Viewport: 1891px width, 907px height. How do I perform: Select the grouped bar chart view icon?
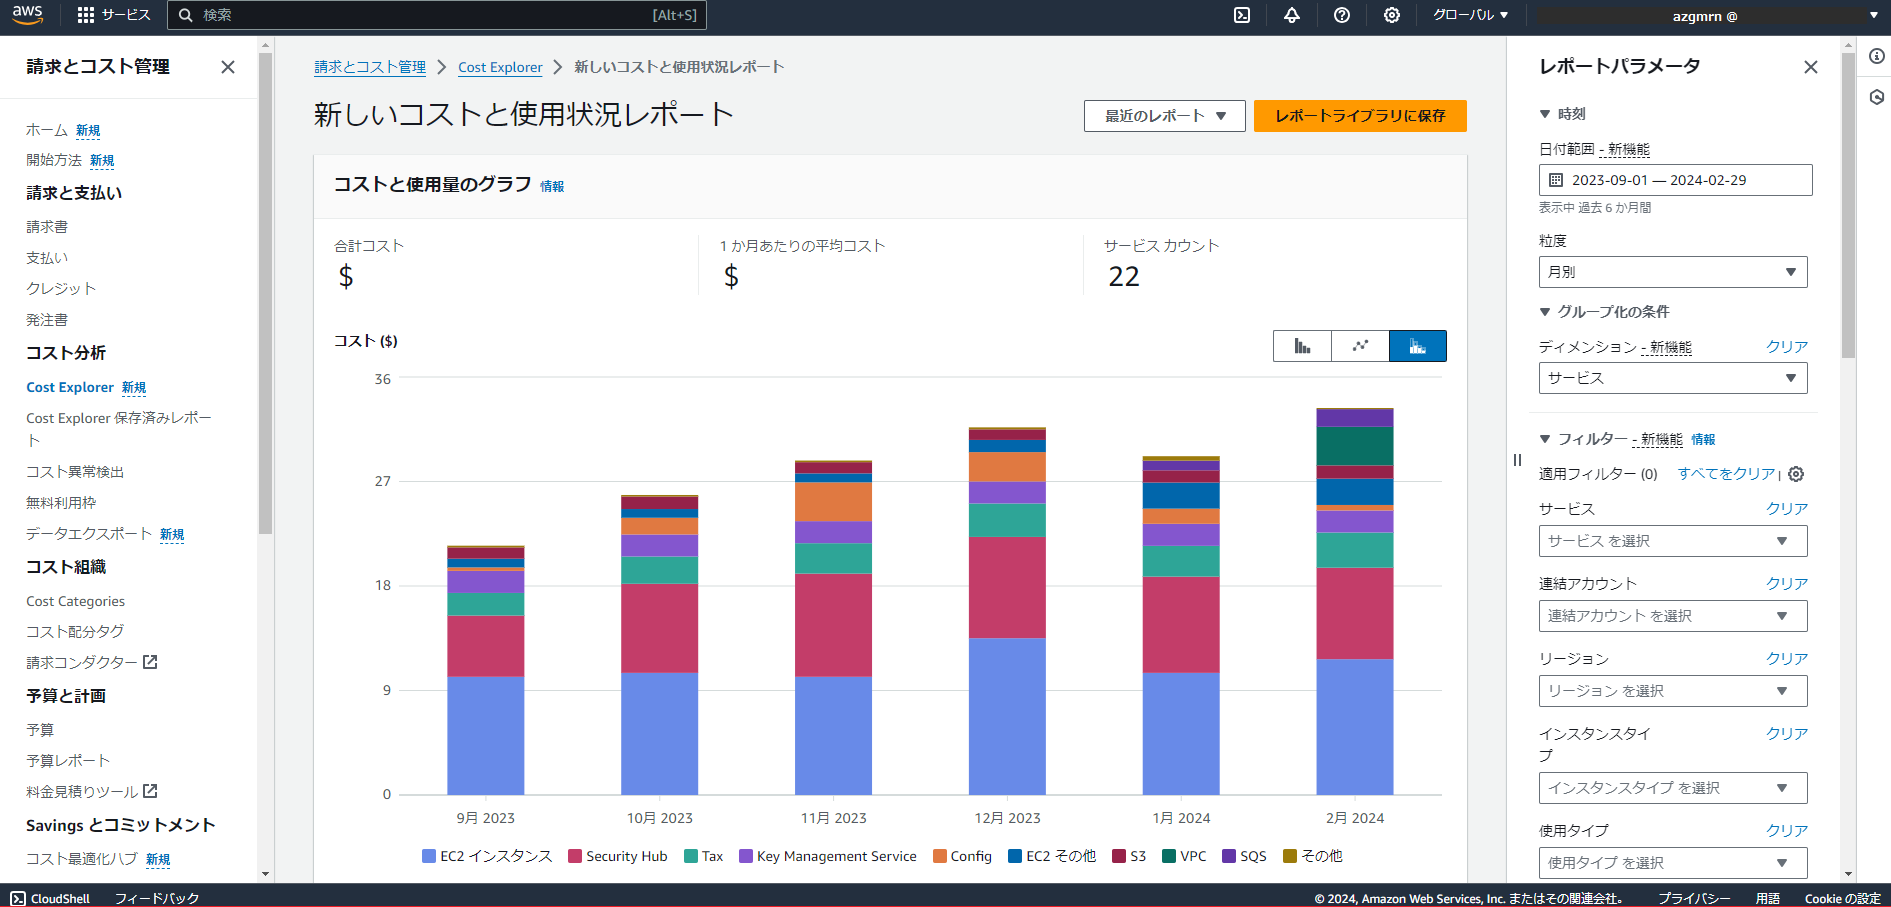[x=1301, y=345]
